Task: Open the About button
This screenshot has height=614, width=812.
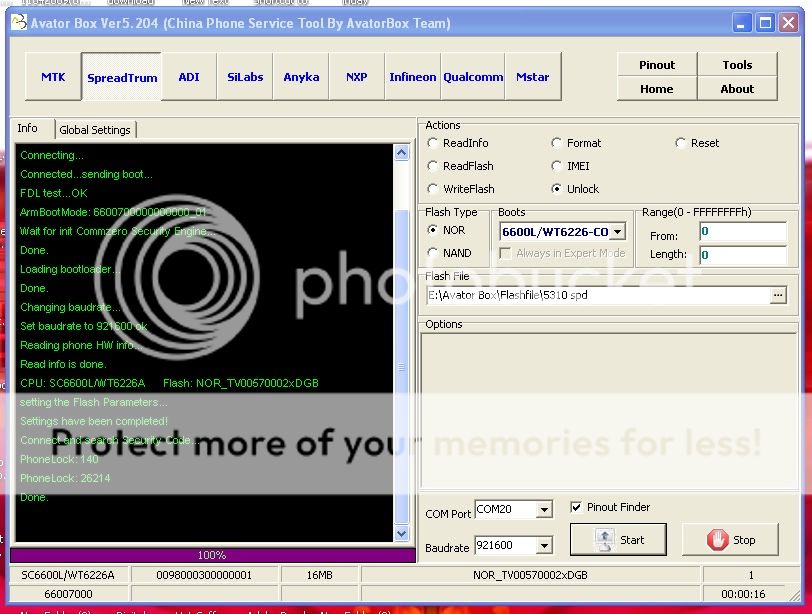Action: tap(737, 89)
